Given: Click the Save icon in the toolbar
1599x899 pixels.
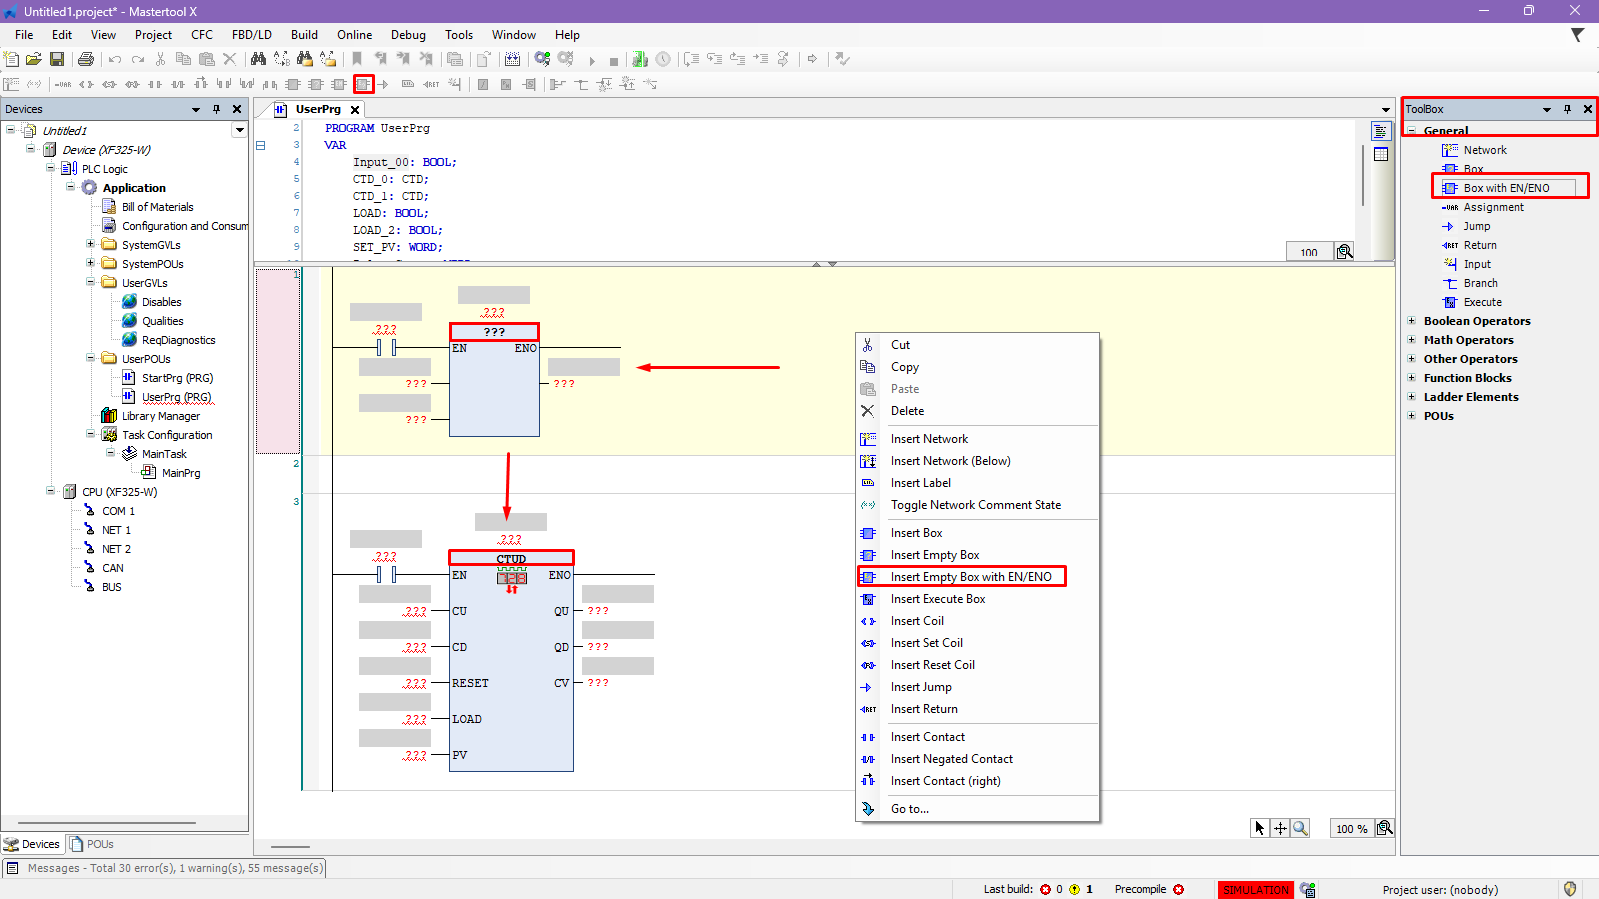Looking at the screenshot, I should tap(57, 60).
